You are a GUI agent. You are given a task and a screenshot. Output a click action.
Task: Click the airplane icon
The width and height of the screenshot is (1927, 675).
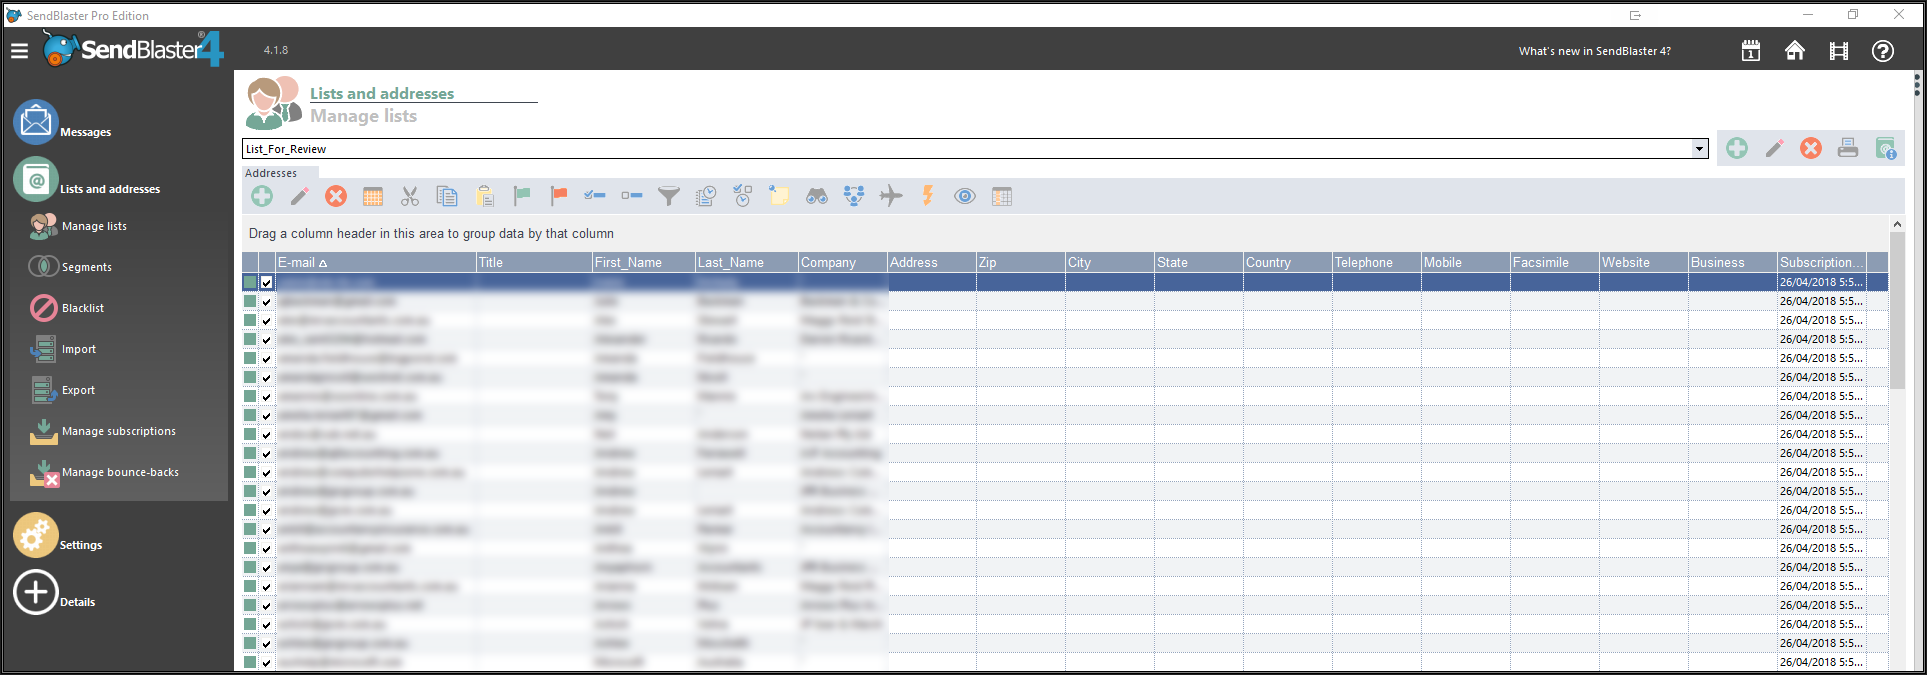[891, 196]
